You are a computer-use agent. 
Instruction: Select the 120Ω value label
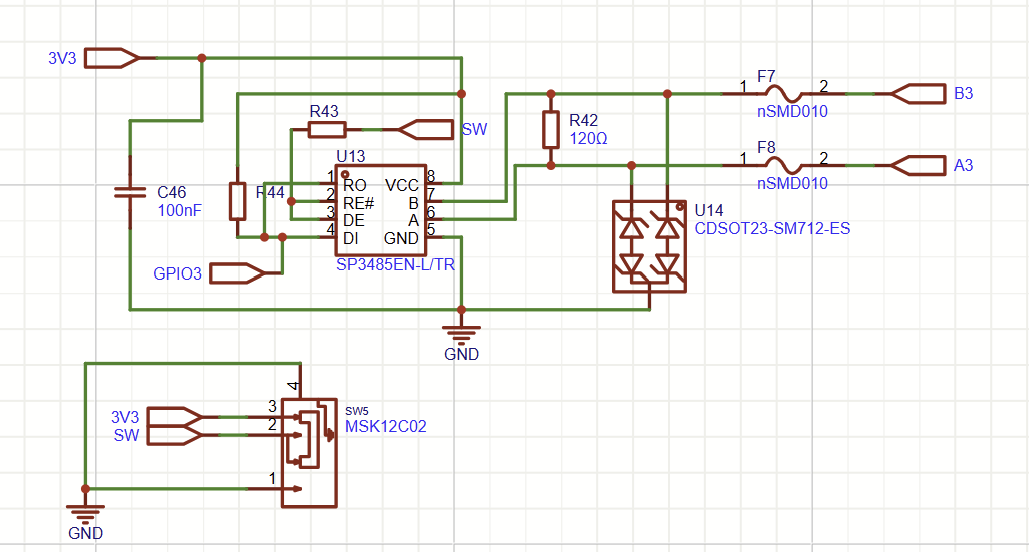588,138
